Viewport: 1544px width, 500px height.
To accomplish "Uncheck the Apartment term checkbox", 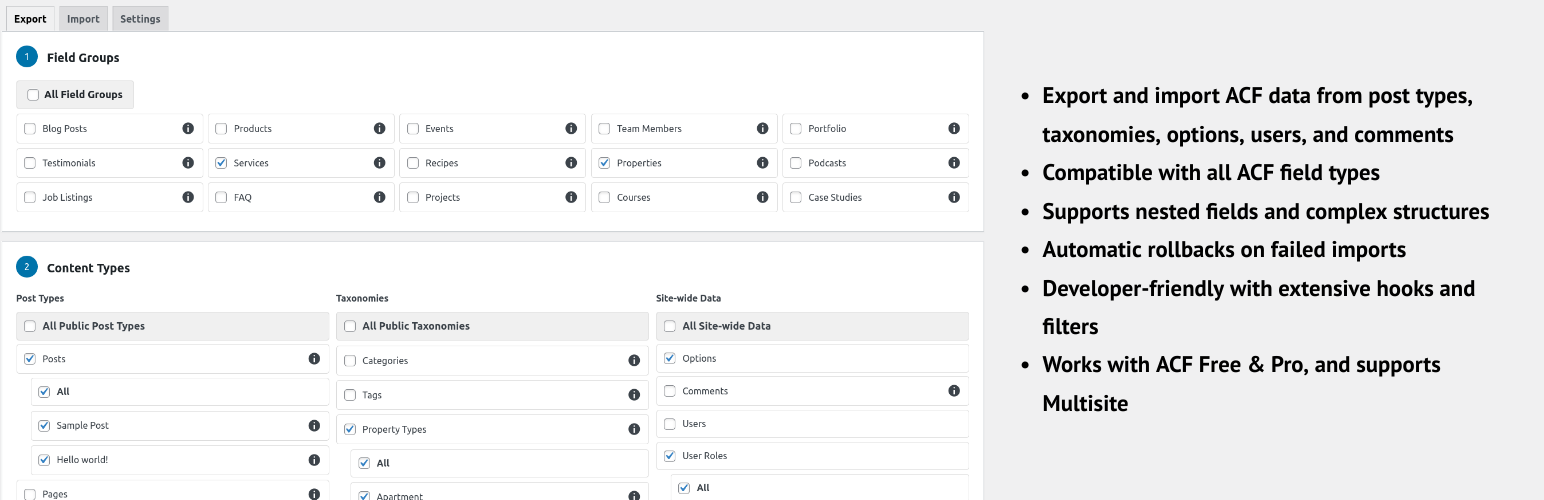I will (364, 495).
